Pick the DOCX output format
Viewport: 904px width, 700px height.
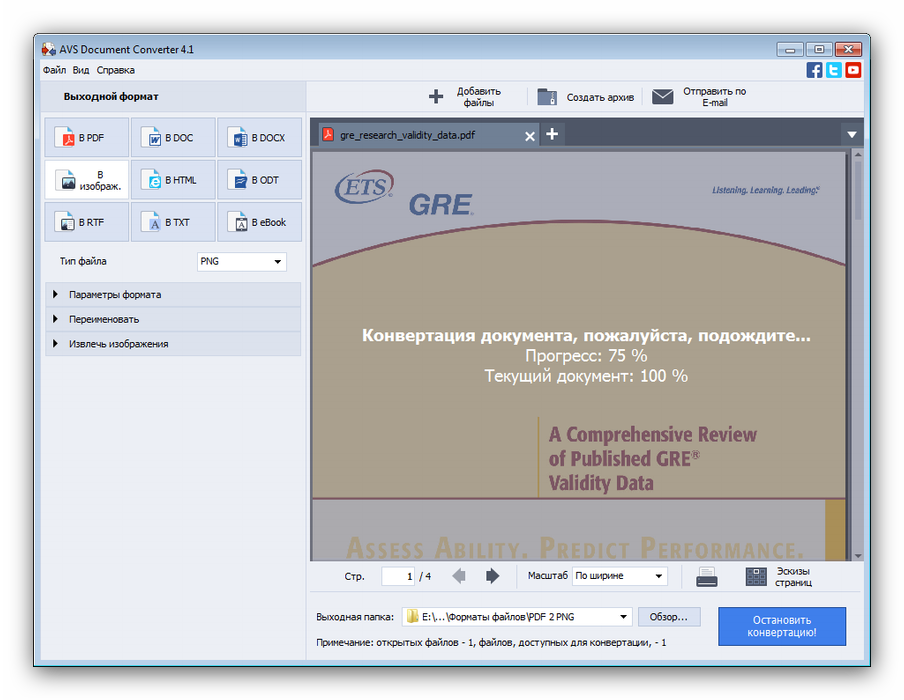[259, 138]
